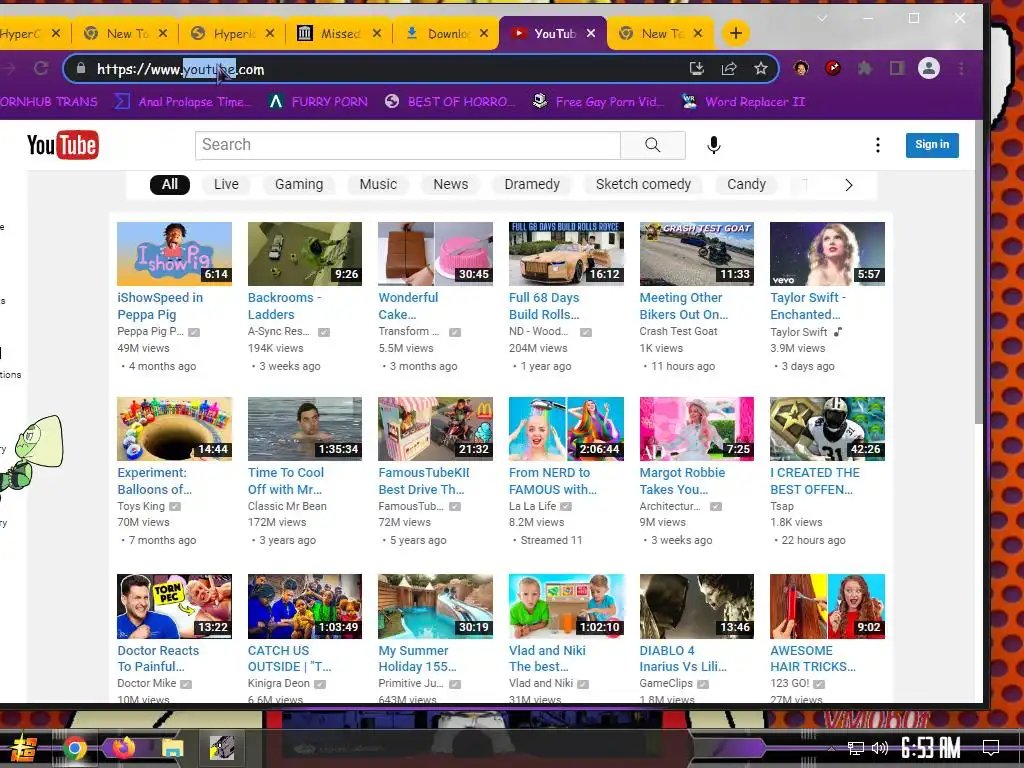1024x768 pixels.
Task: Click the red circular extension icon
Action: point(833,68)
